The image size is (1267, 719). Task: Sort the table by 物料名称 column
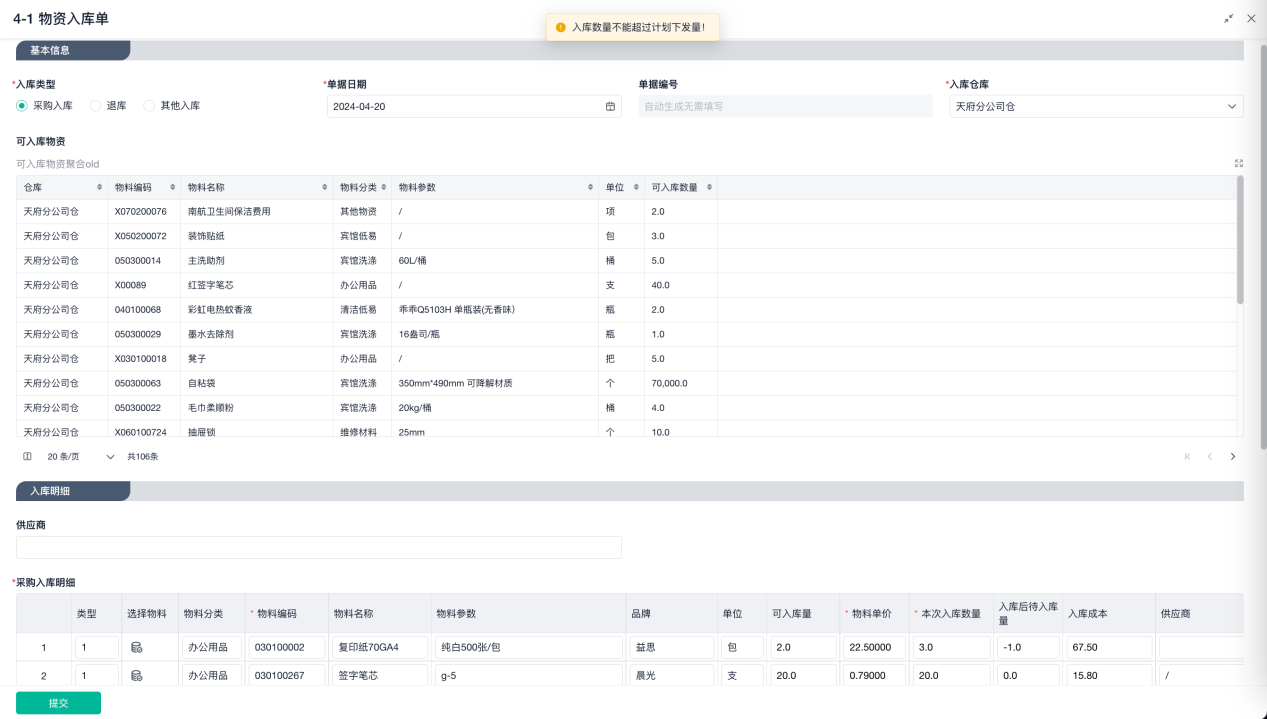pos(325,188)
